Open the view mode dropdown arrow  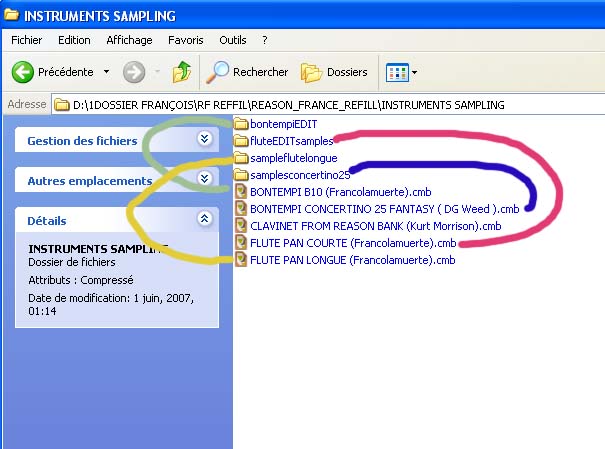(x=414, y=72)
